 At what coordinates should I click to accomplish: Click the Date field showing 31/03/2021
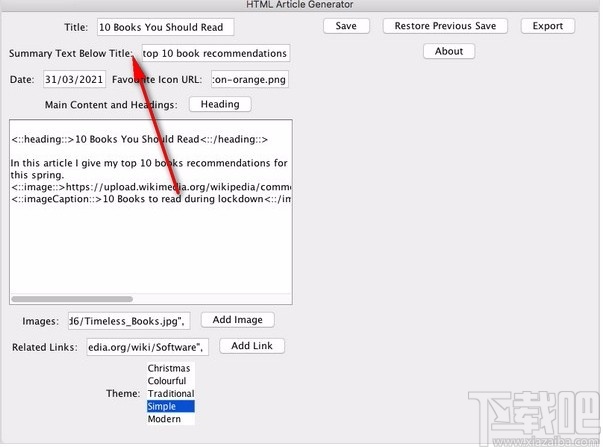(x=74, y=79)
